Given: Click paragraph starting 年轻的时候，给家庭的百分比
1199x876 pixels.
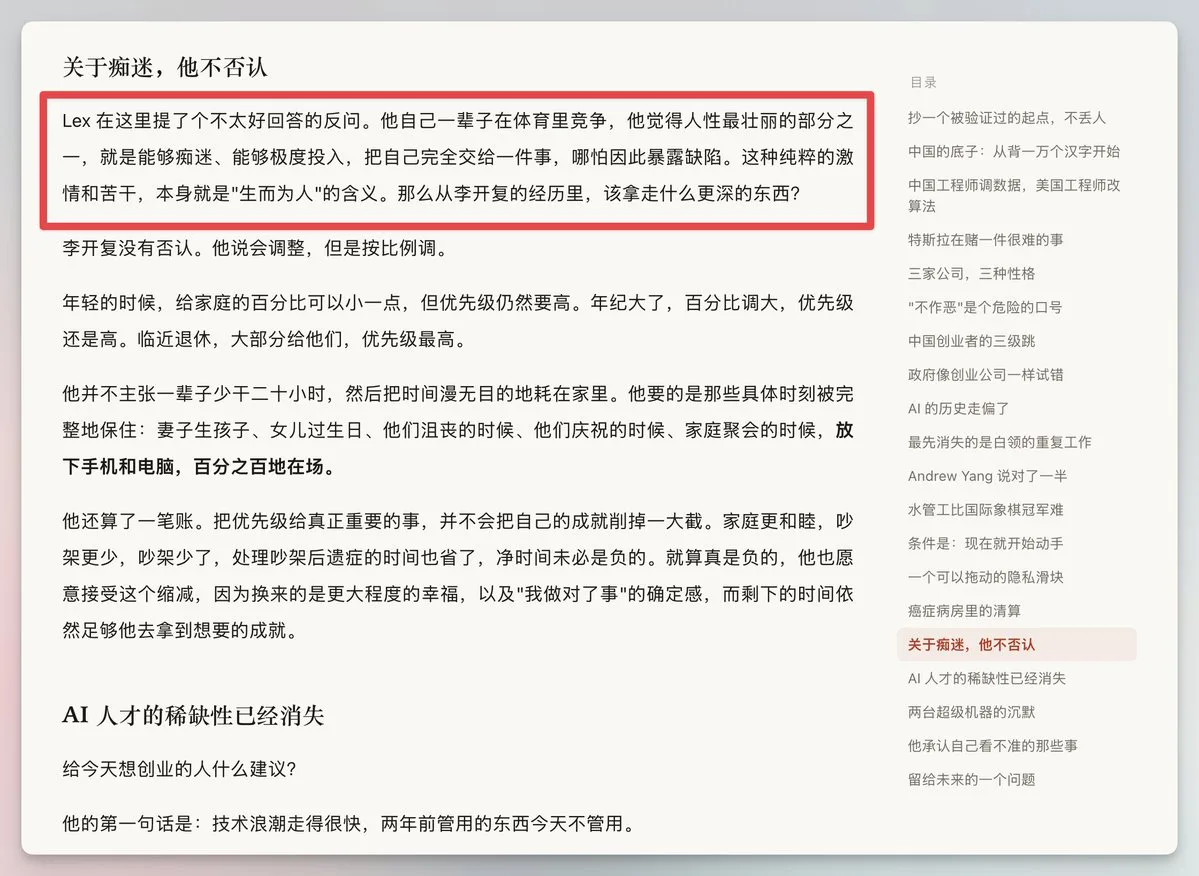Looking at the screenshot, I should click(x=457, y=321).
